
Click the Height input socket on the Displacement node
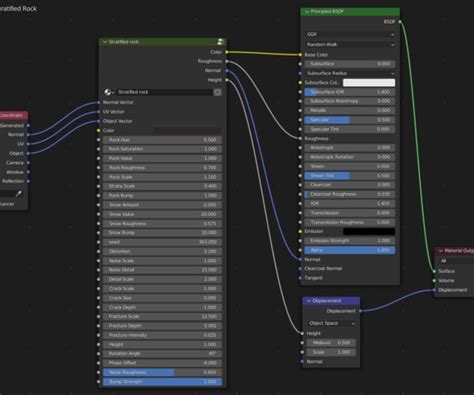[x=302, y=333]
